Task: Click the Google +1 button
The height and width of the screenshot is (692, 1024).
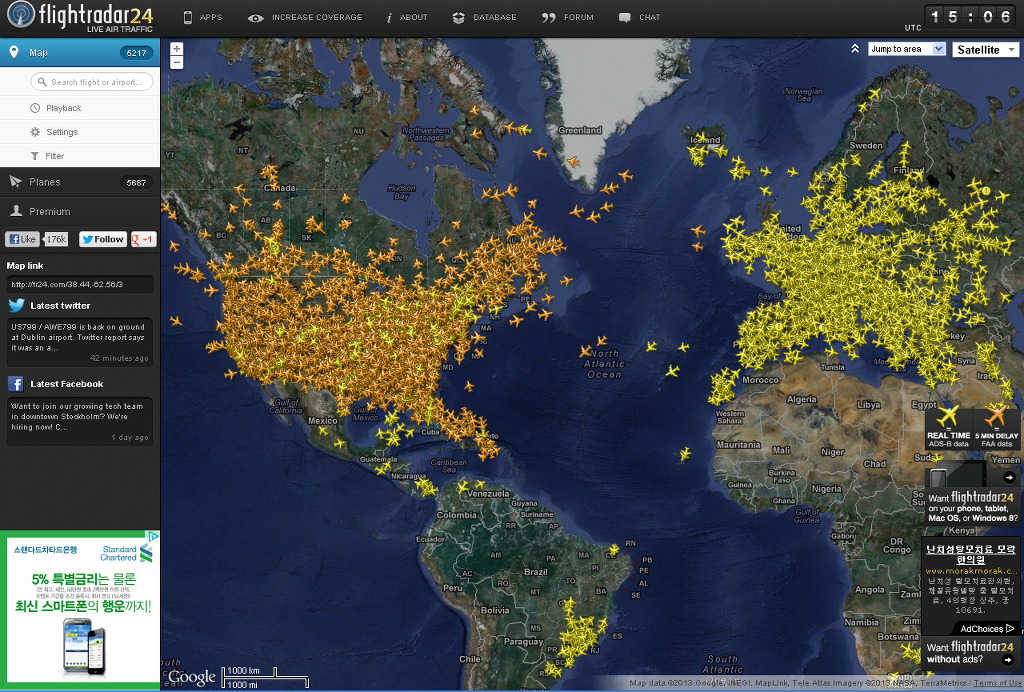Action: [x=144, y=239]
